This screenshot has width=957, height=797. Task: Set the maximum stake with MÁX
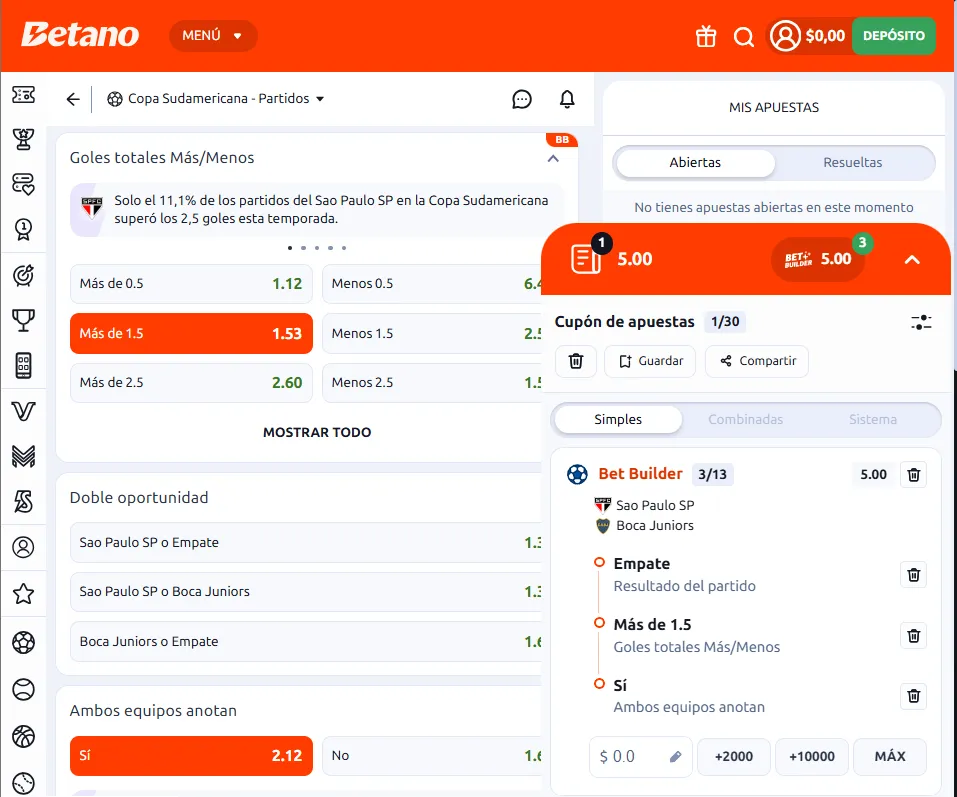click(x=890, y=757)
